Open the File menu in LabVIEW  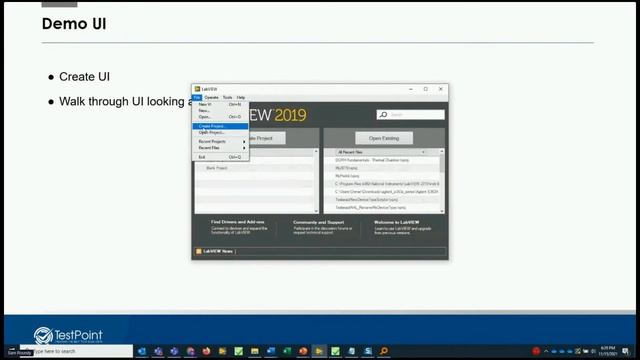(x=197, y=98)
